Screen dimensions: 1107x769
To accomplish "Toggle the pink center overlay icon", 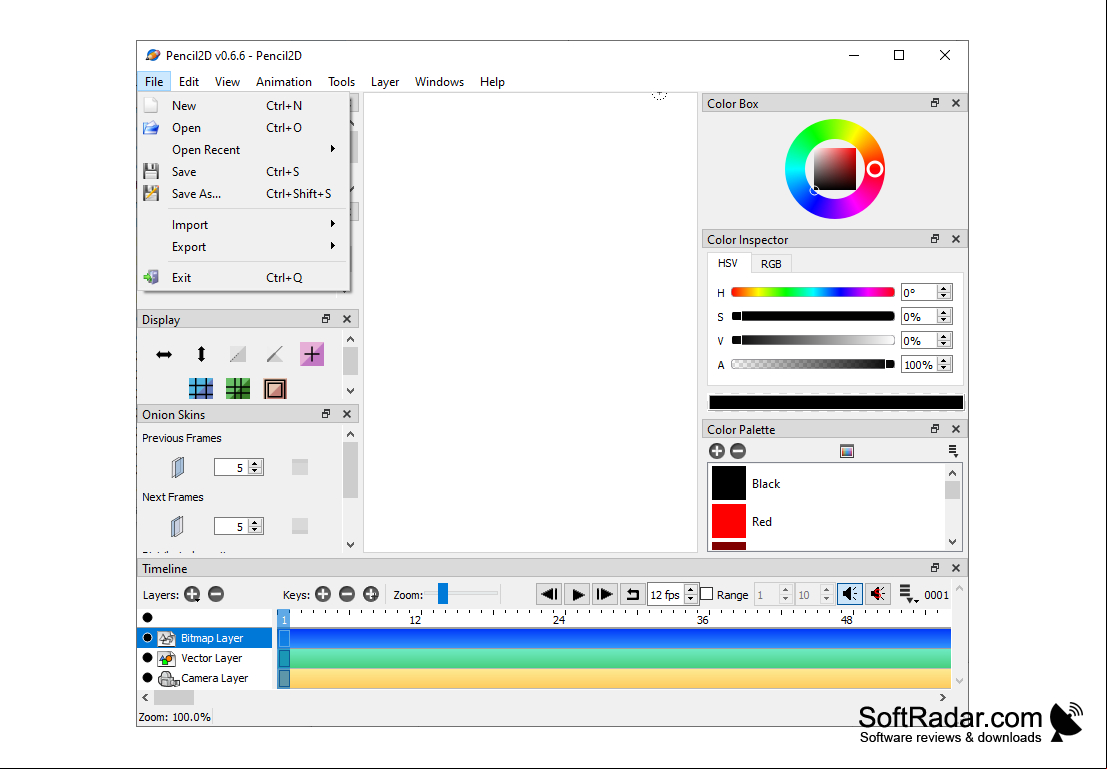I will [x=312, y=354].
